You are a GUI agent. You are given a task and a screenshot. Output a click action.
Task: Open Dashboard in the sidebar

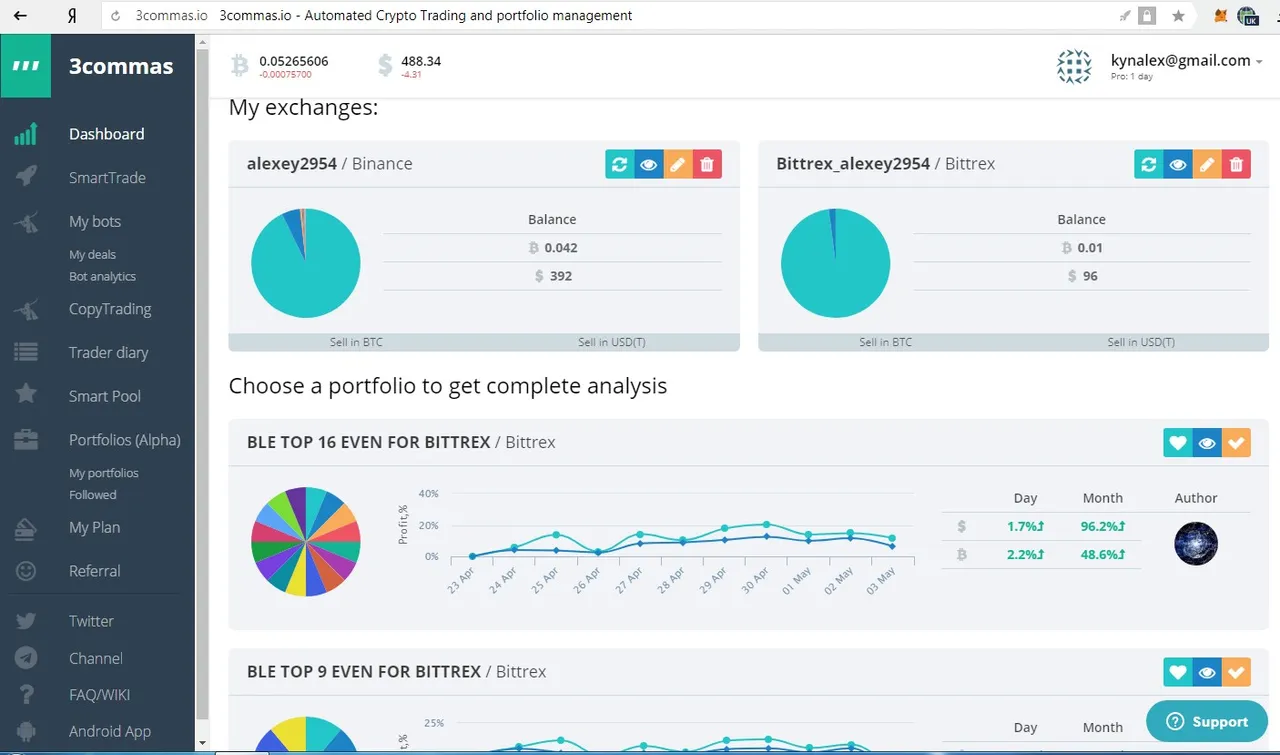tap(106, 134)
